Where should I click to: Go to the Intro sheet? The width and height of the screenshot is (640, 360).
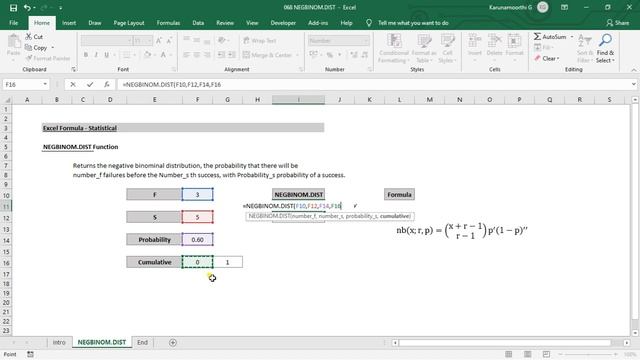coord(59,342)
